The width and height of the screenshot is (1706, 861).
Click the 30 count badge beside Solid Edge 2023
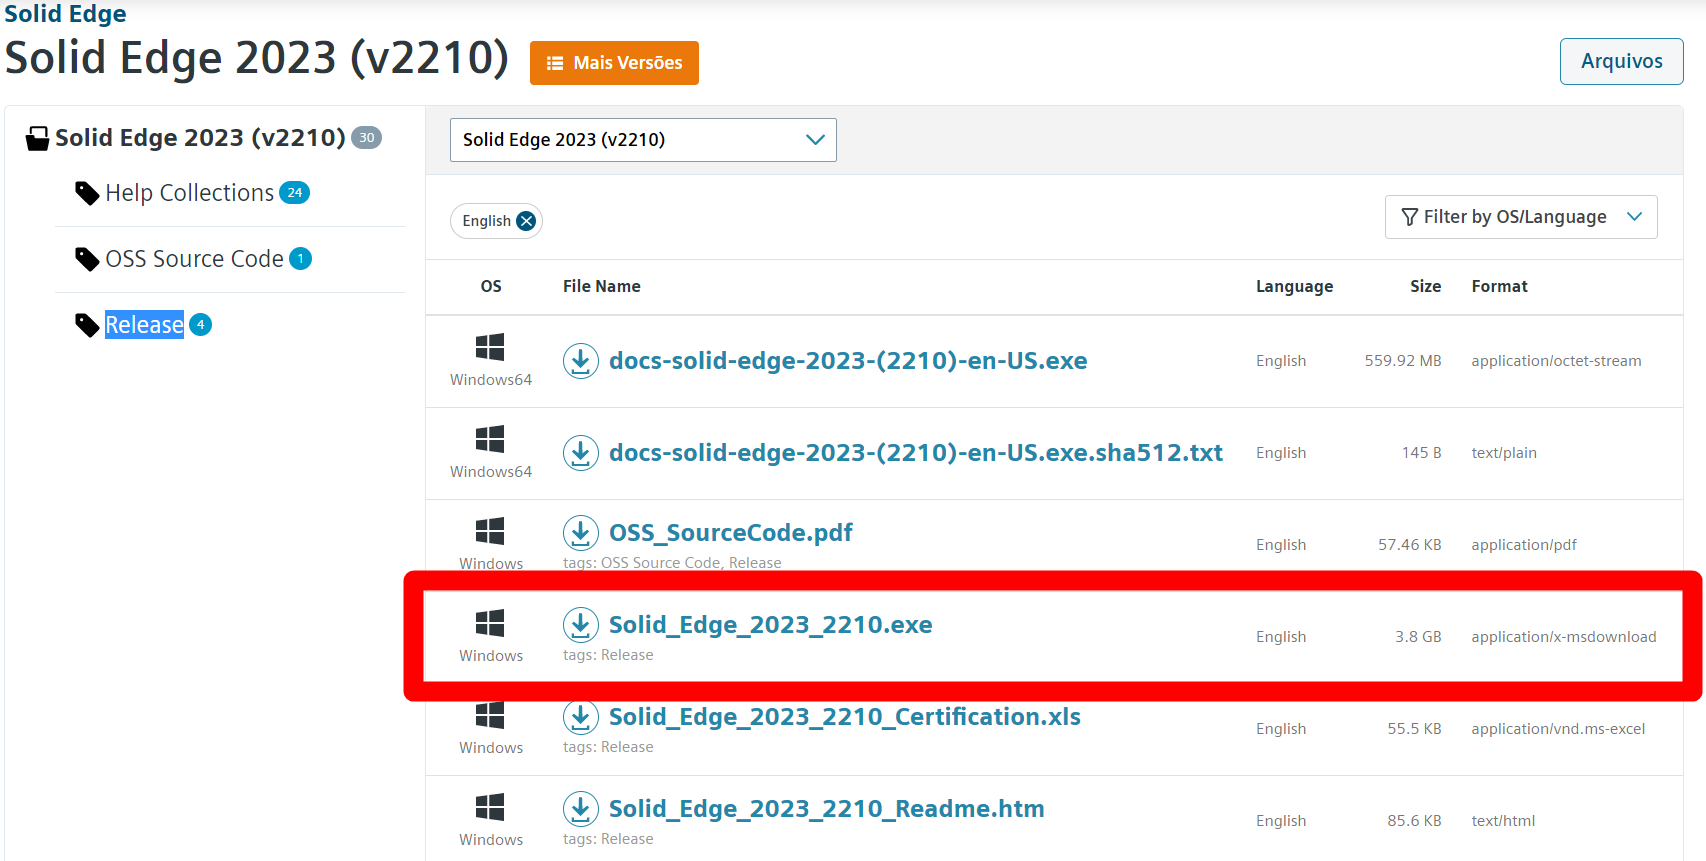(367, 138)
